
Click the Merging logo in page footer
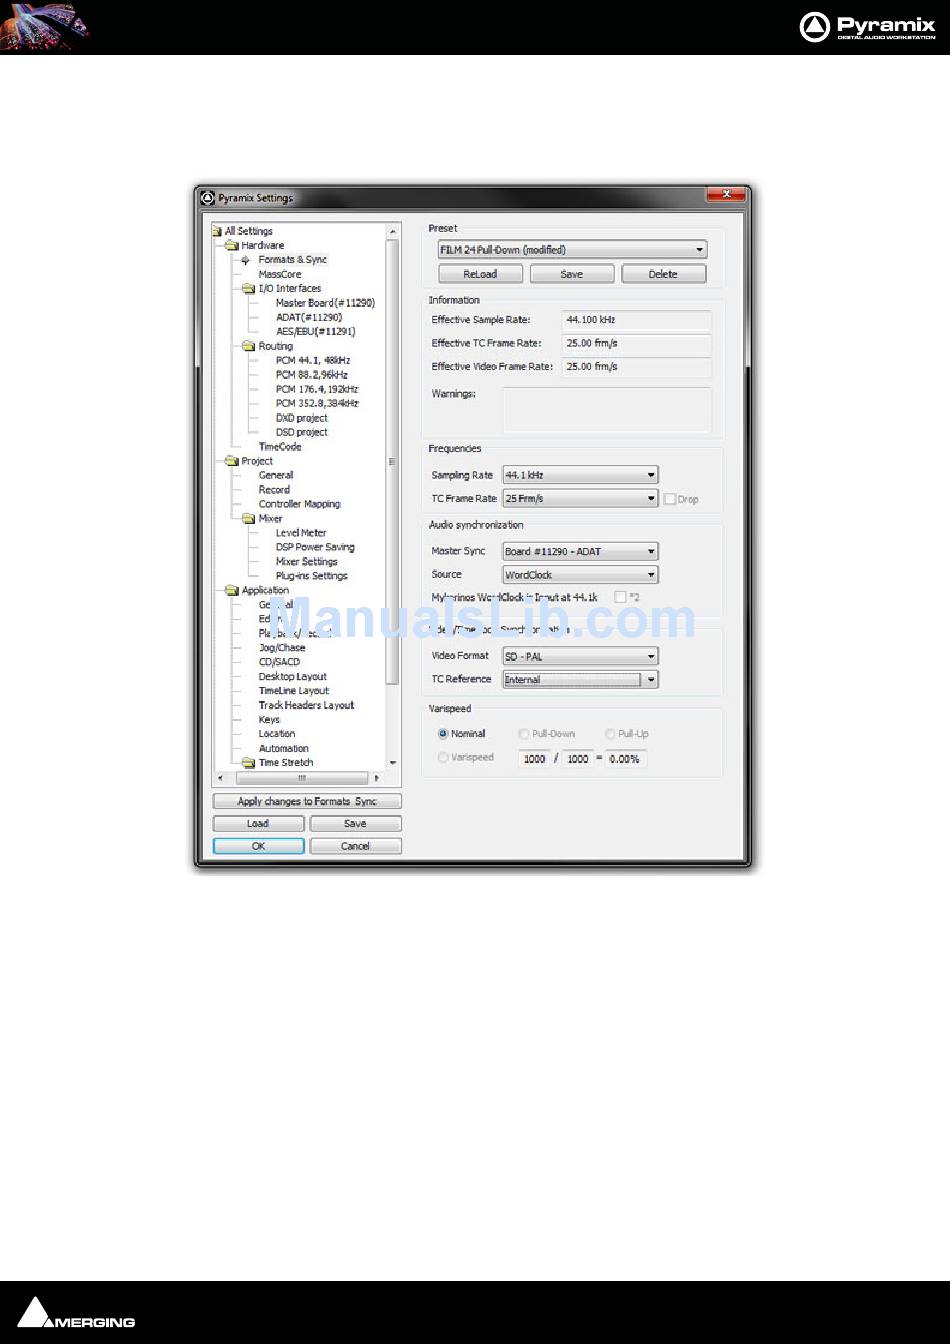[x=76, y=1313]
